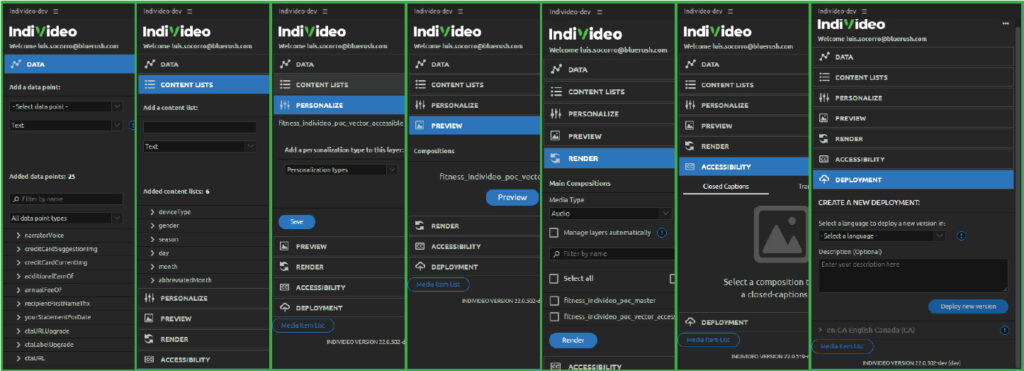This screenshot has width=1024, height=371.
Task: Open ACCESSIBILITY label in CONTENT LISTS-active panel
Action: [x=185, y=359]
